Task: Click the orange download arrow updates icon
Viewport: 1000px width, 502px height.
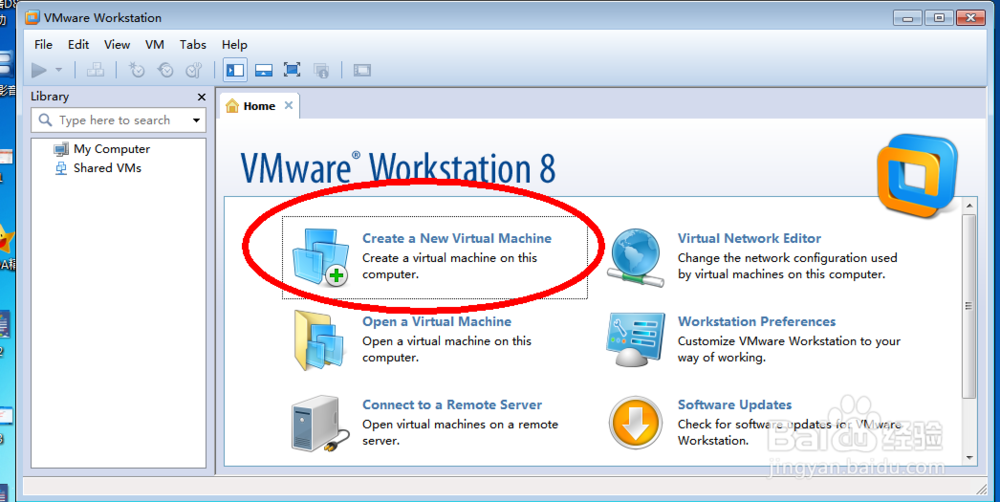Action: click(x=635, y=423)
